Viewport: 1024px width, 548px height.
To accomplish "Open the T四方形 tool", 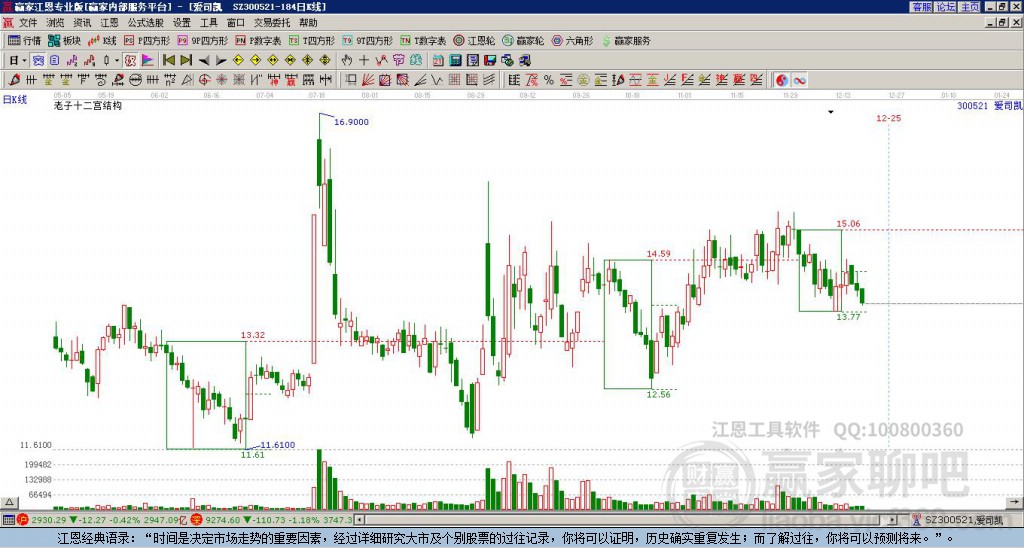I will tap(312, 40).
